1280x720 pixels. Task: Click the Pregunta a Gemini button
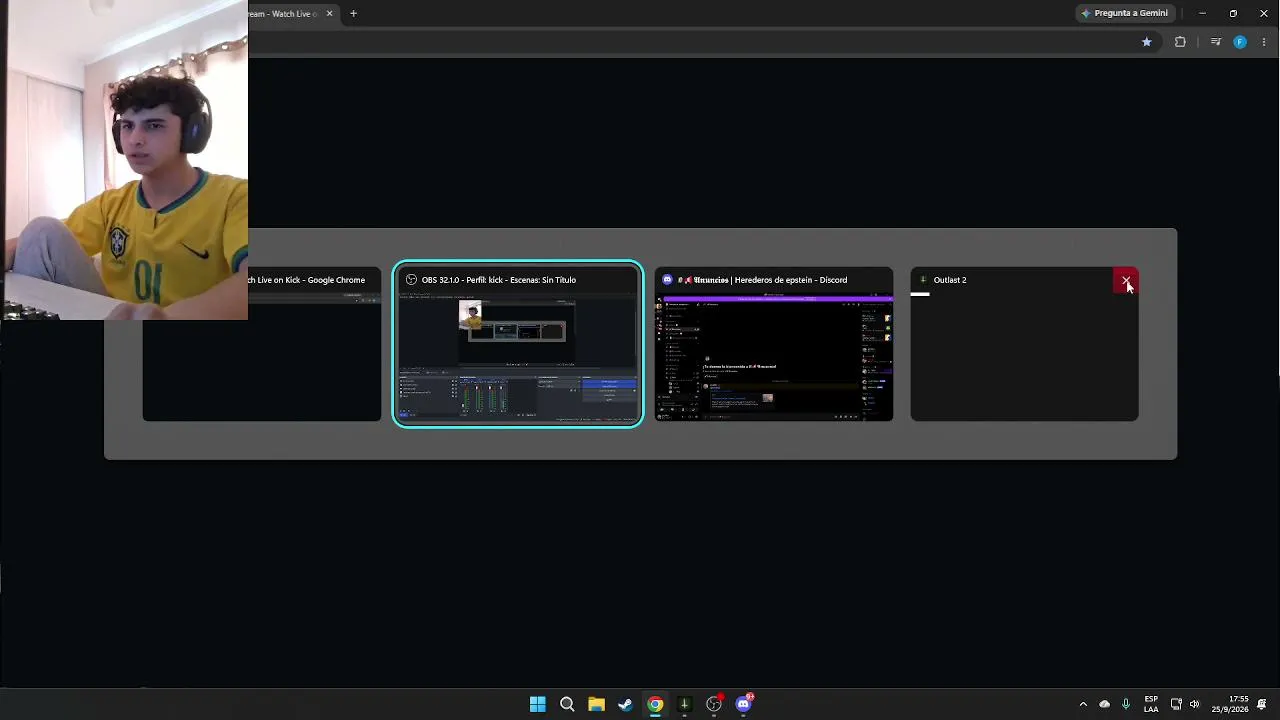click(x=1124, y=13)
